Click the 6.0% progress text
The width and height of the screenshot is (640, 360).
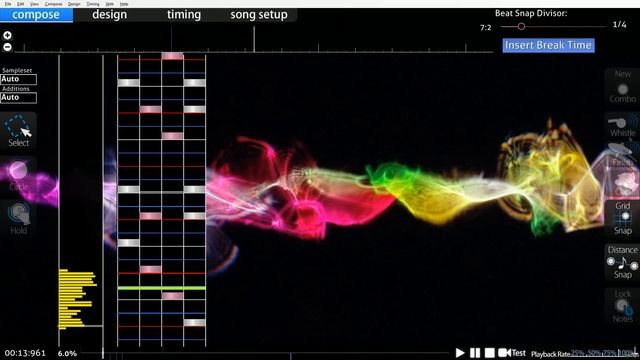(67, 353)
